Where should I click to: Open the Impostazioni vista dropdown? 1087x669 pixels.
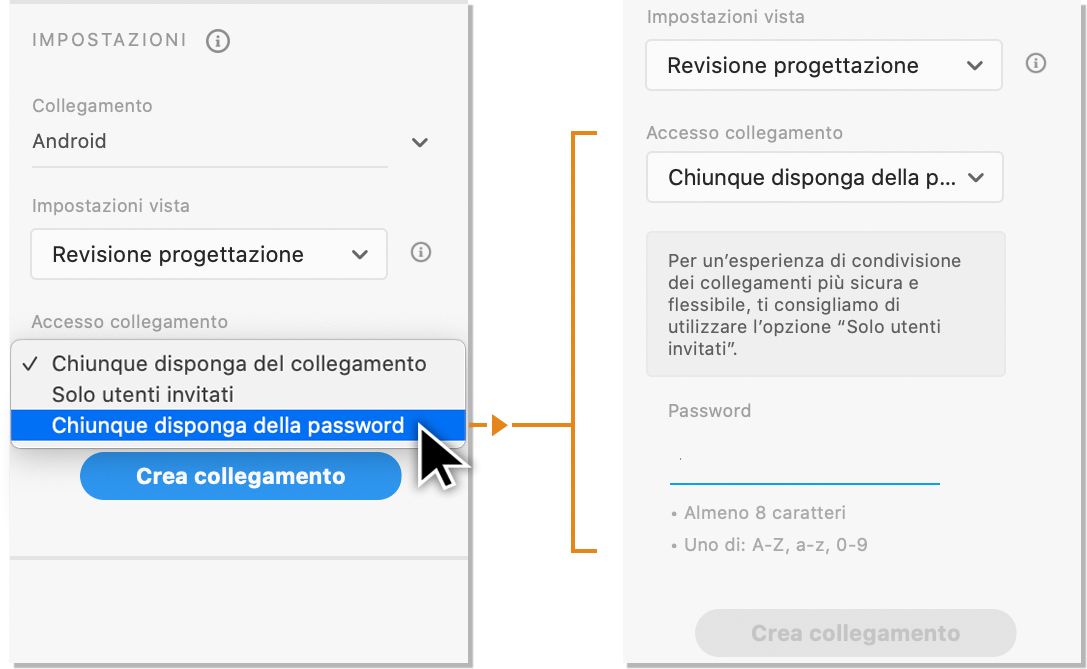pos(208,254)
